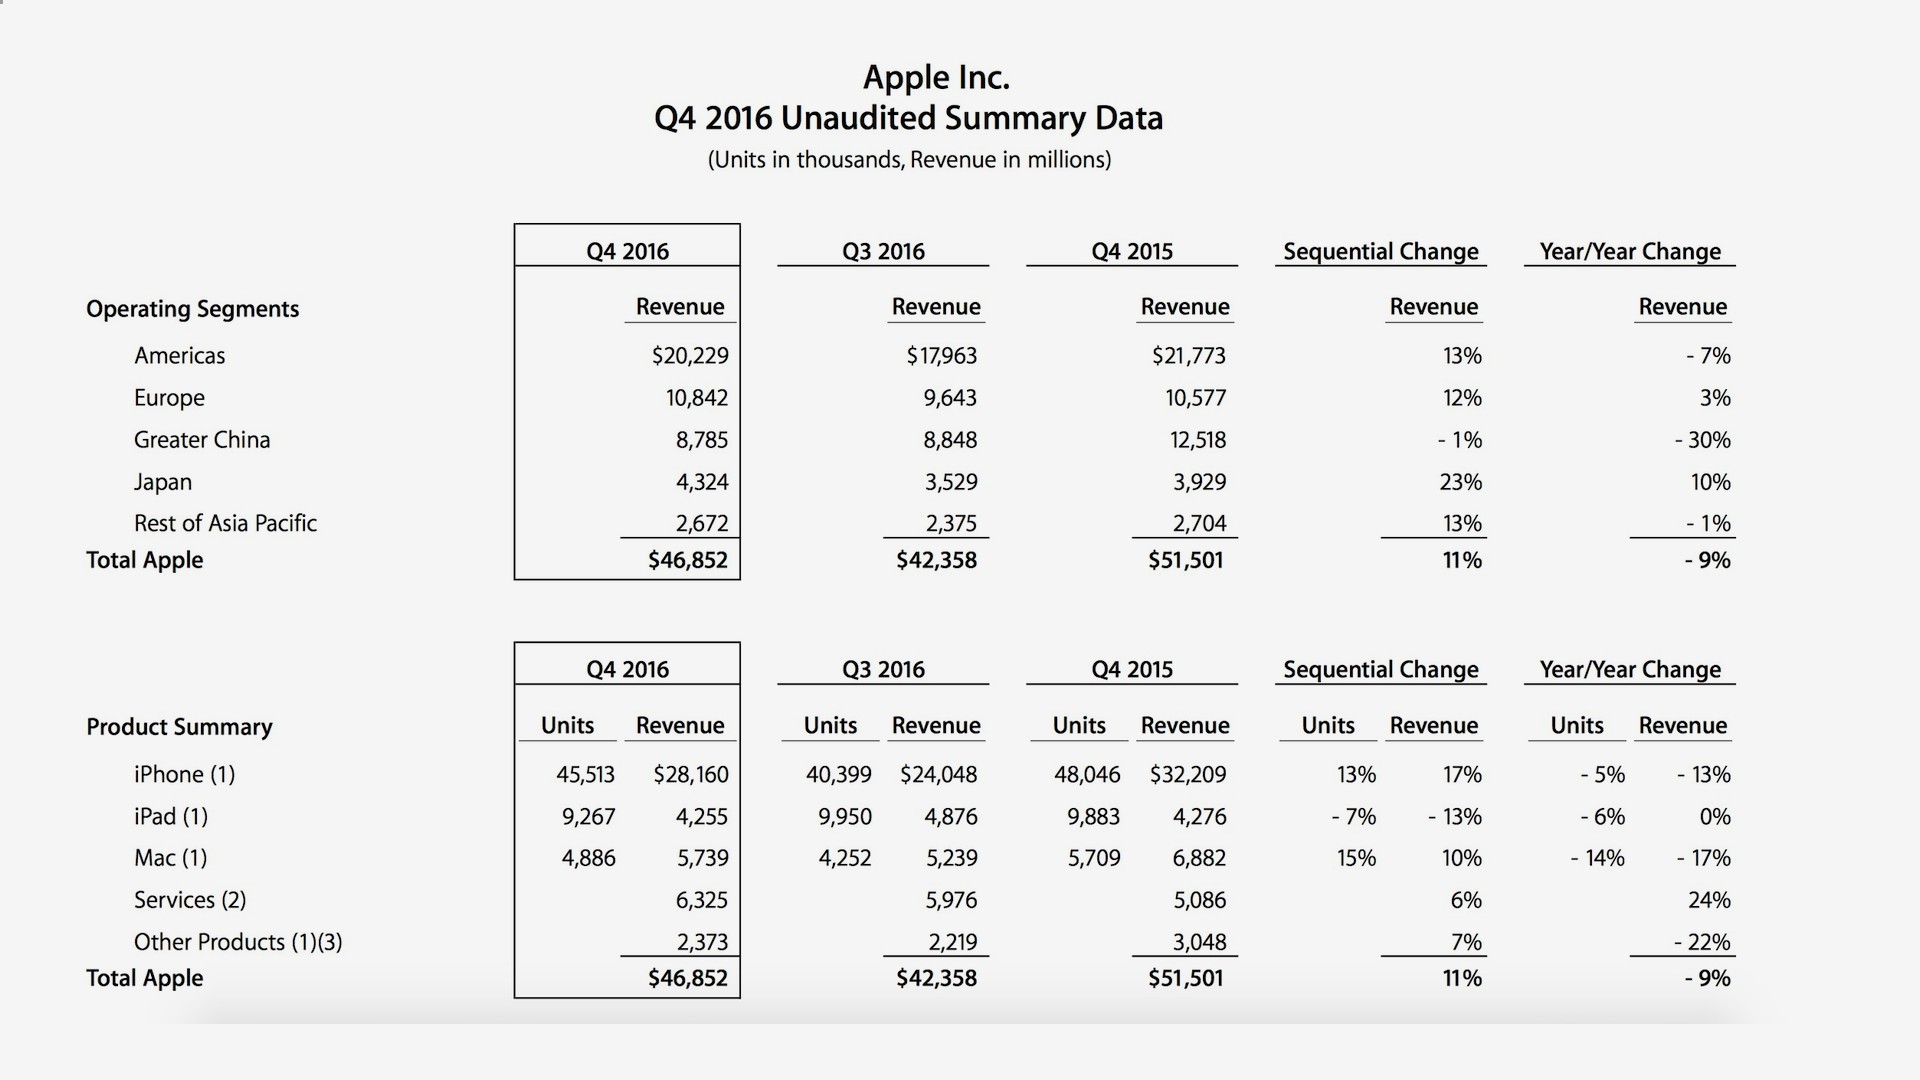Select the "Europe" segment label
1920x1080 pixels.
[169, 398]
